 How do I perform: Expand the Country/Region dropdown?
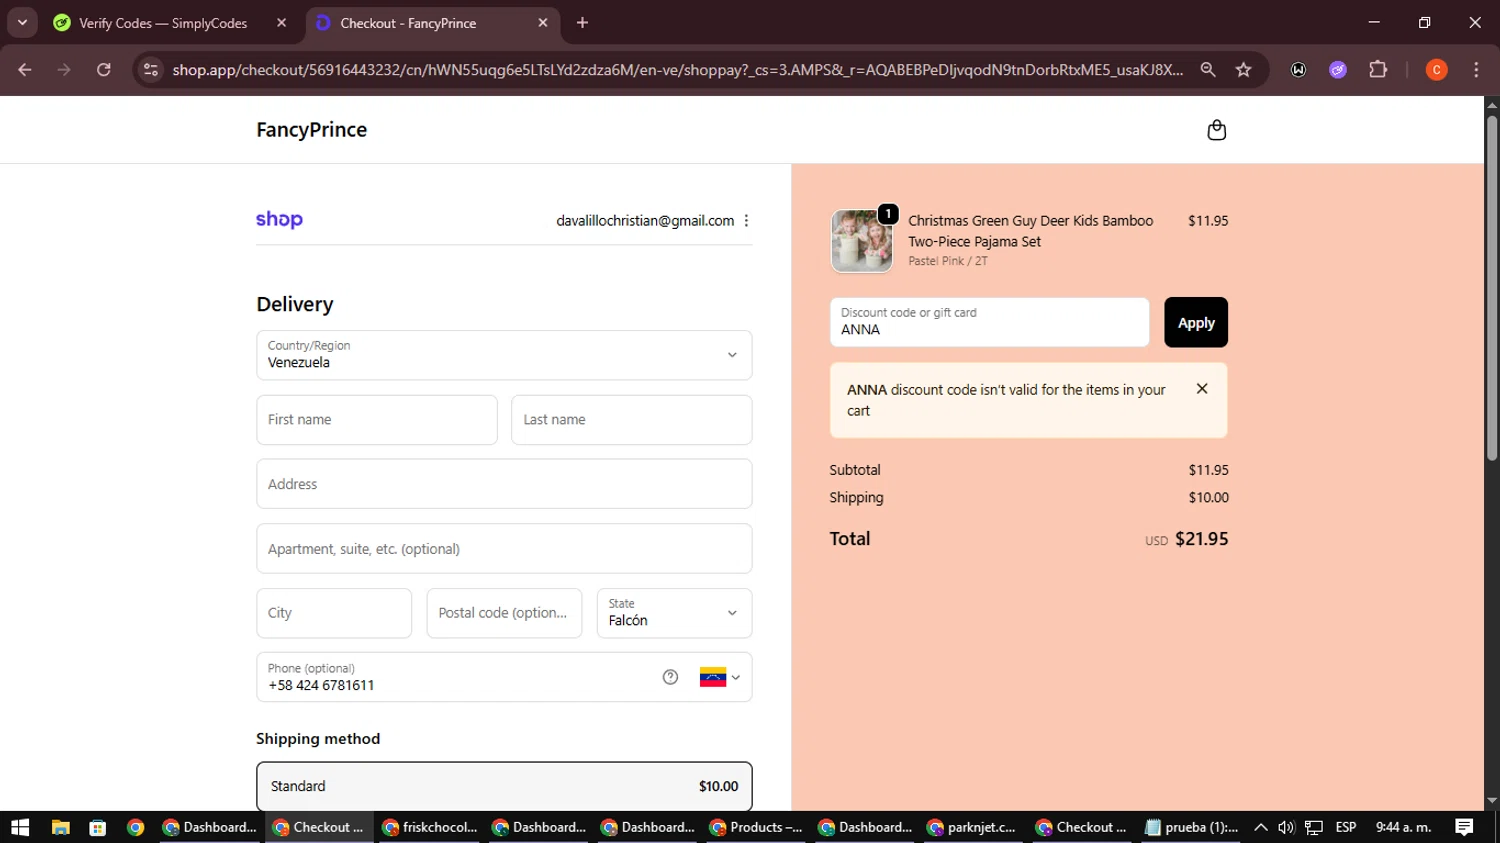point(504,355)
